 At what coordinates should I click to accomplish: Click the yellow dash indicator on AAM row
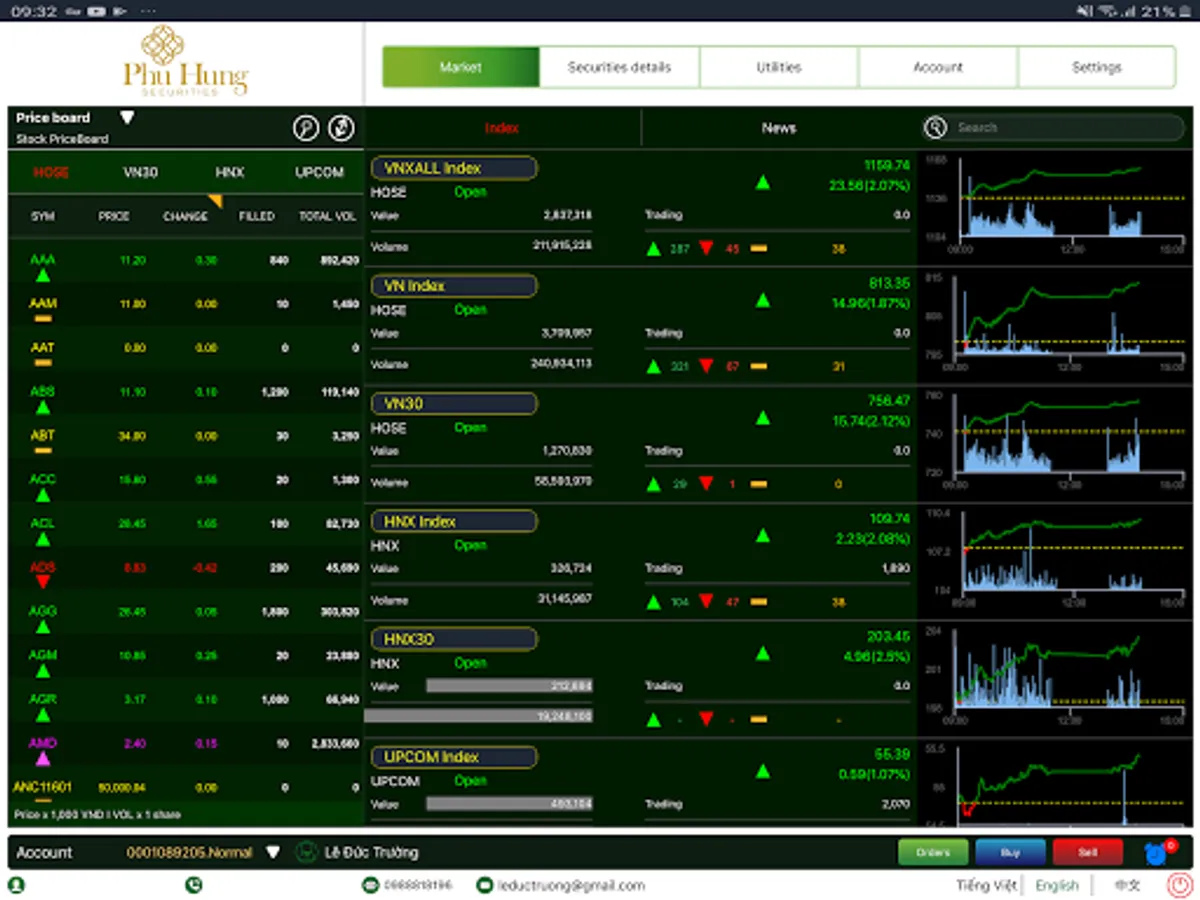pos(42,316)
